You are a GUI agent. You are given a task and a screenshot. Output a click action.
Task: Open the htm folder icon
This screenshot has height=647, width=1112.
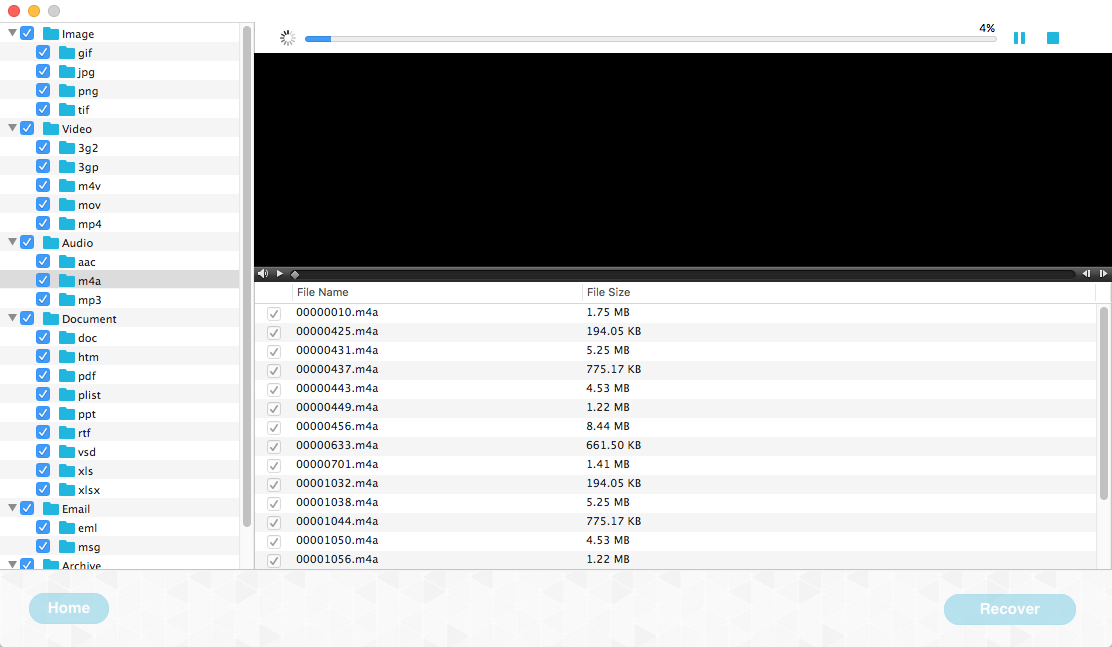click(x=67, y=357)
